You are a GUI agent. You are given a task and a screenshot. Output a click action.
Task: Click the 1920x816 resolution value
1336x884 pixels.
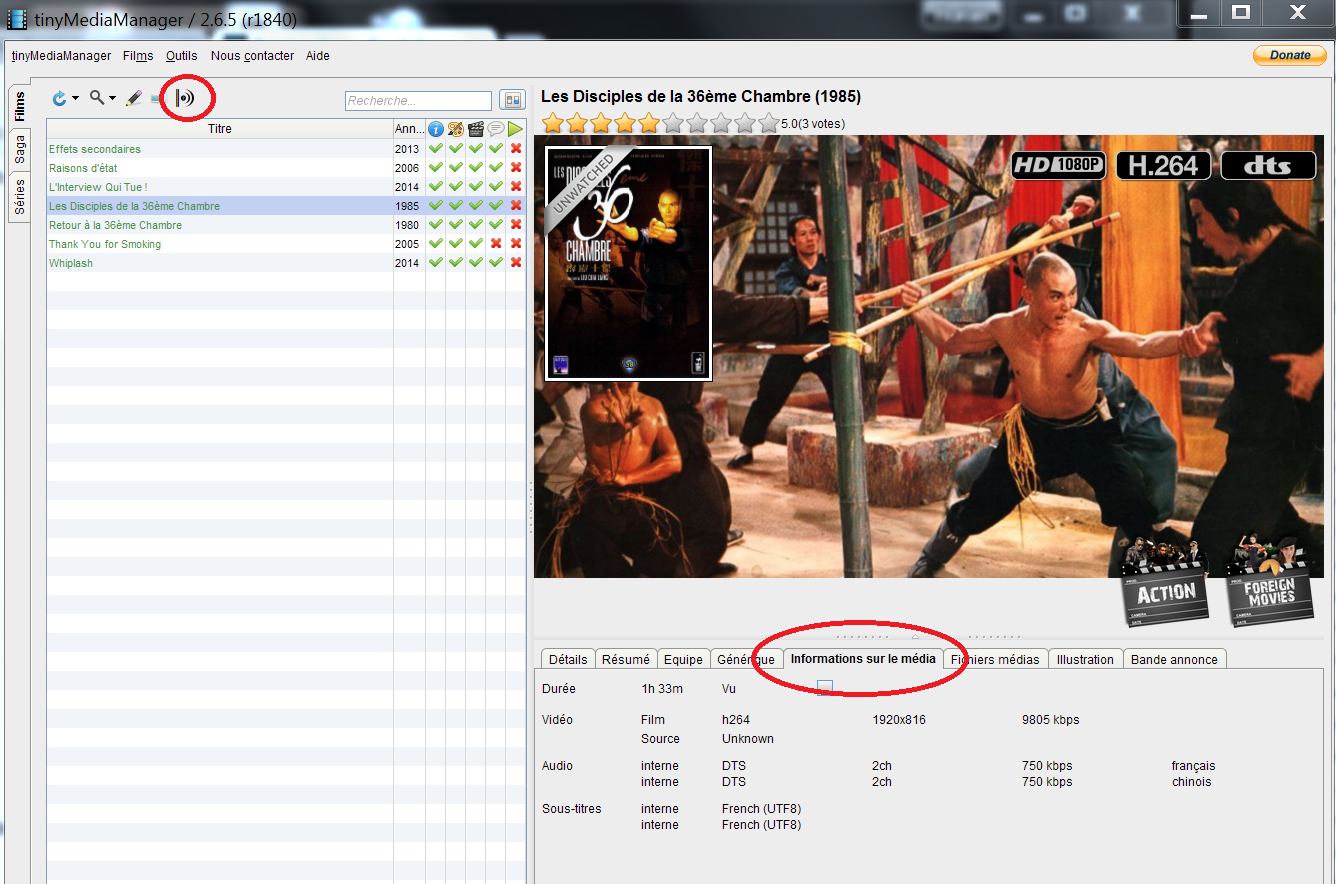click(899, 720)
